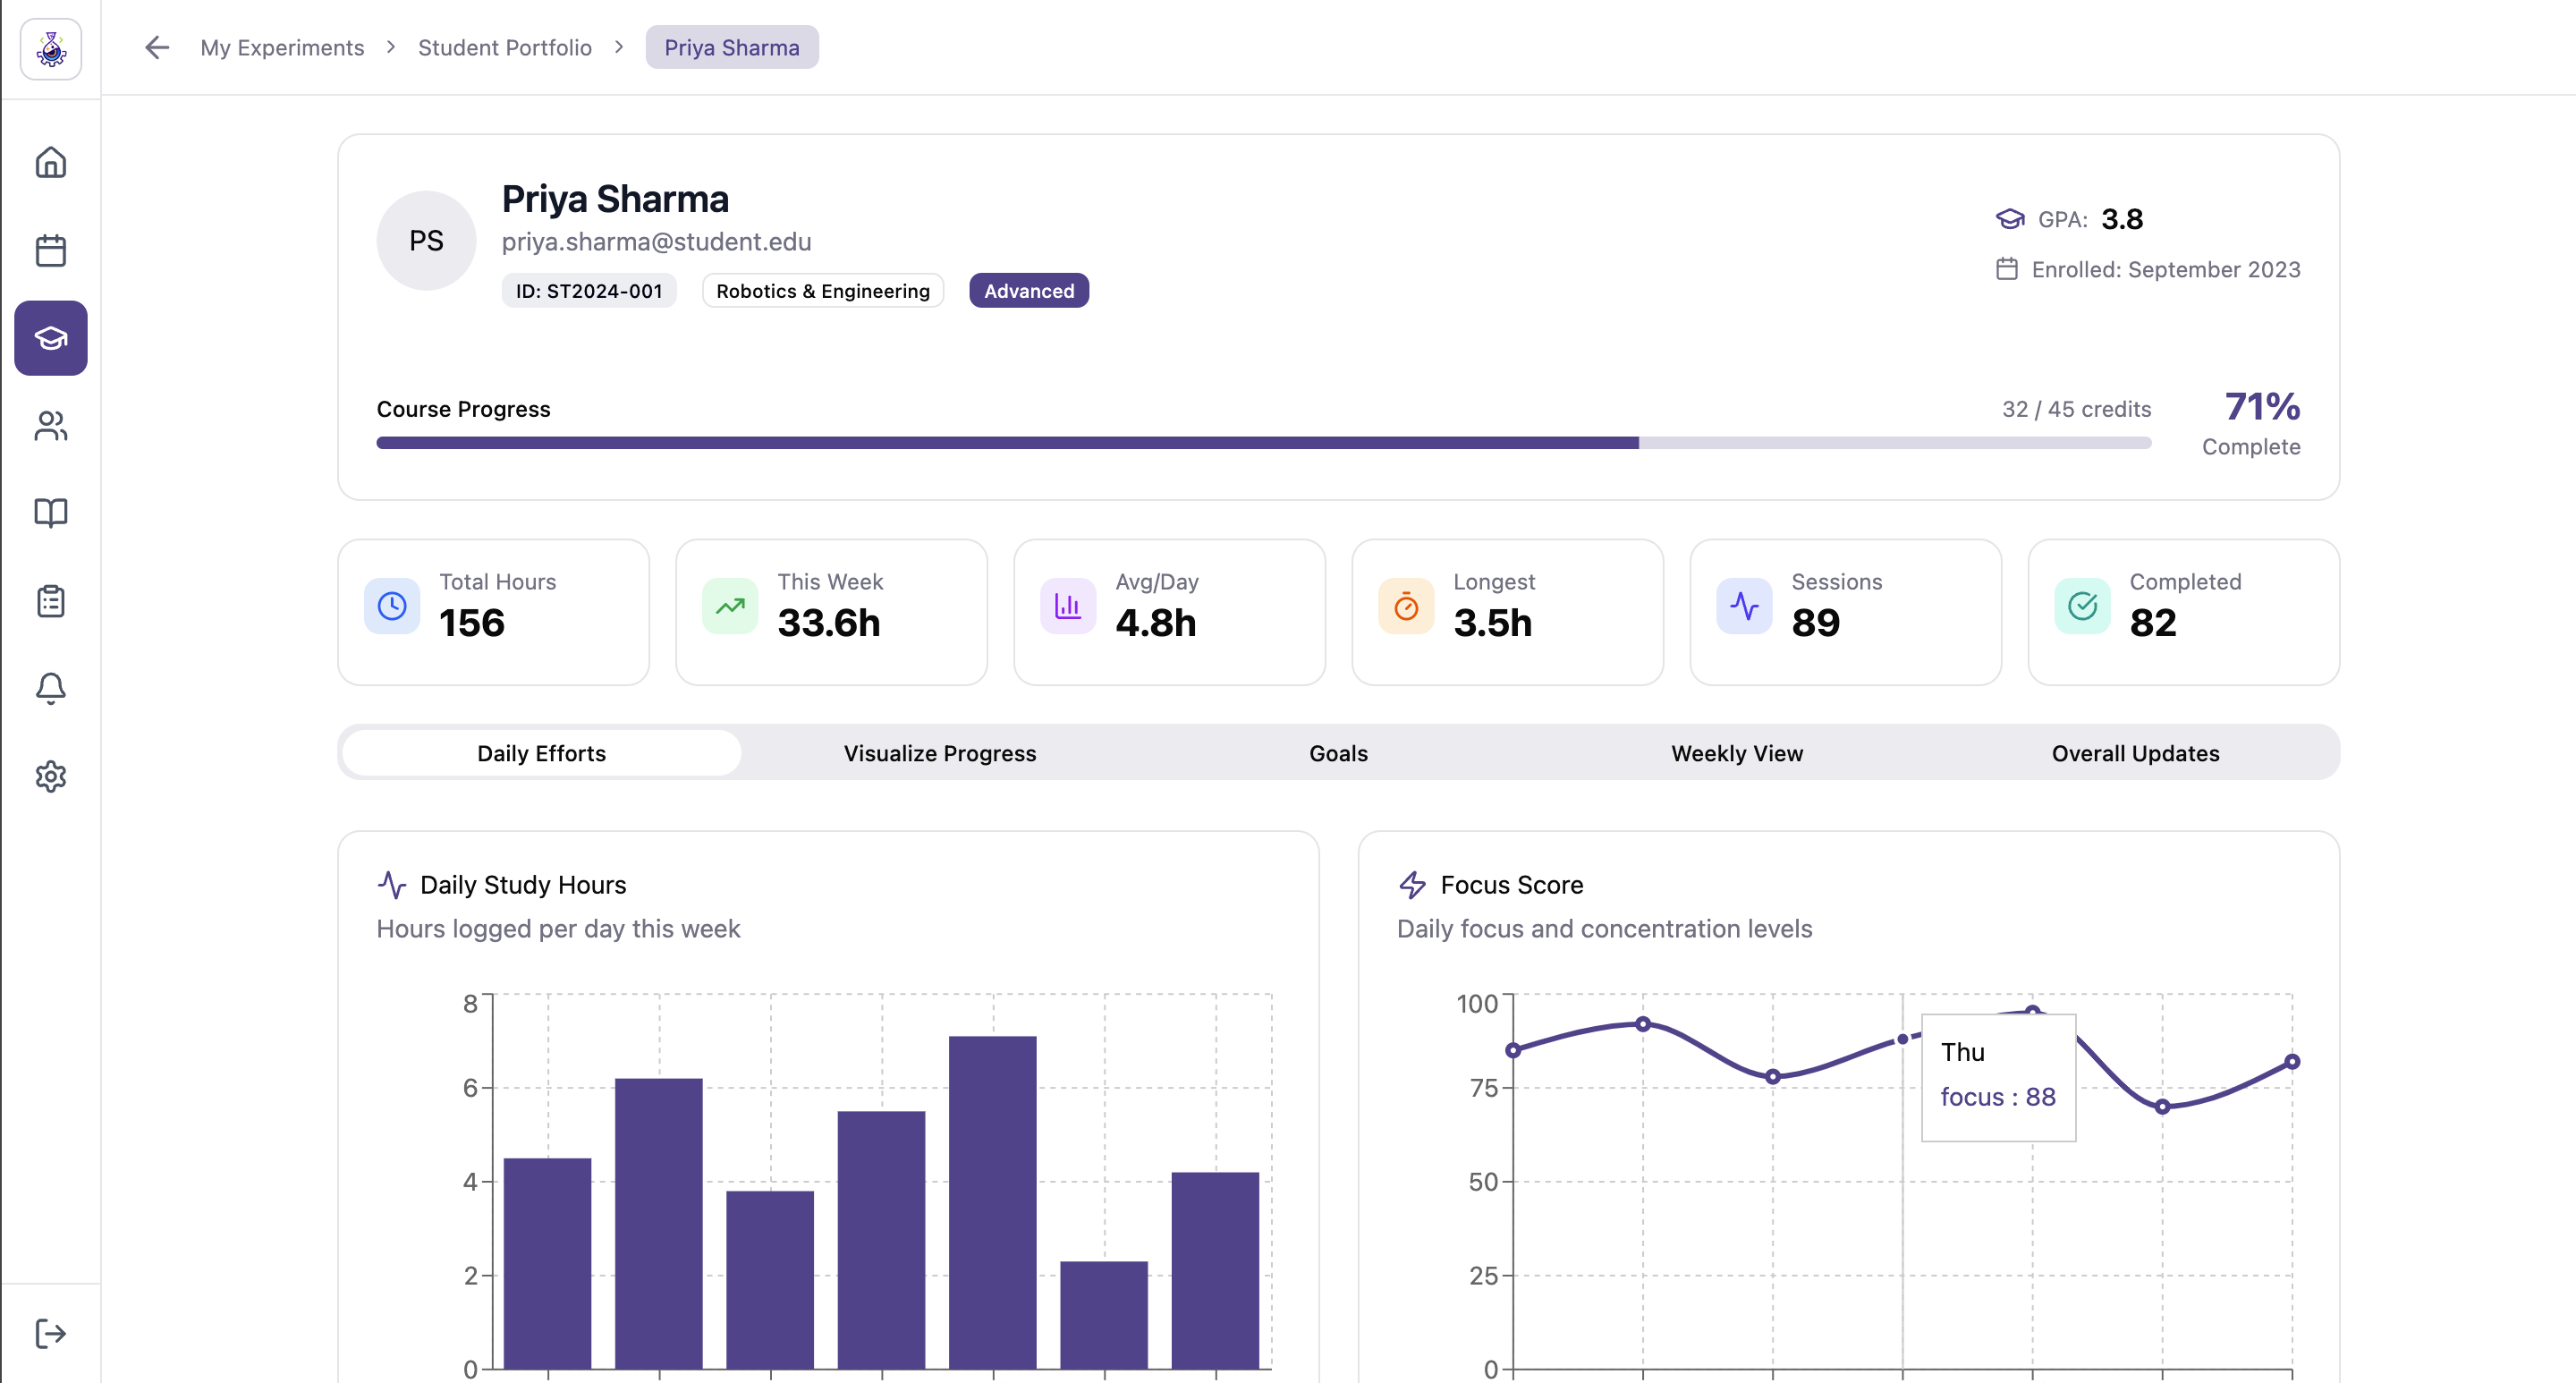
Task: Open the open-book Library icon
Action: pos(50,513)
